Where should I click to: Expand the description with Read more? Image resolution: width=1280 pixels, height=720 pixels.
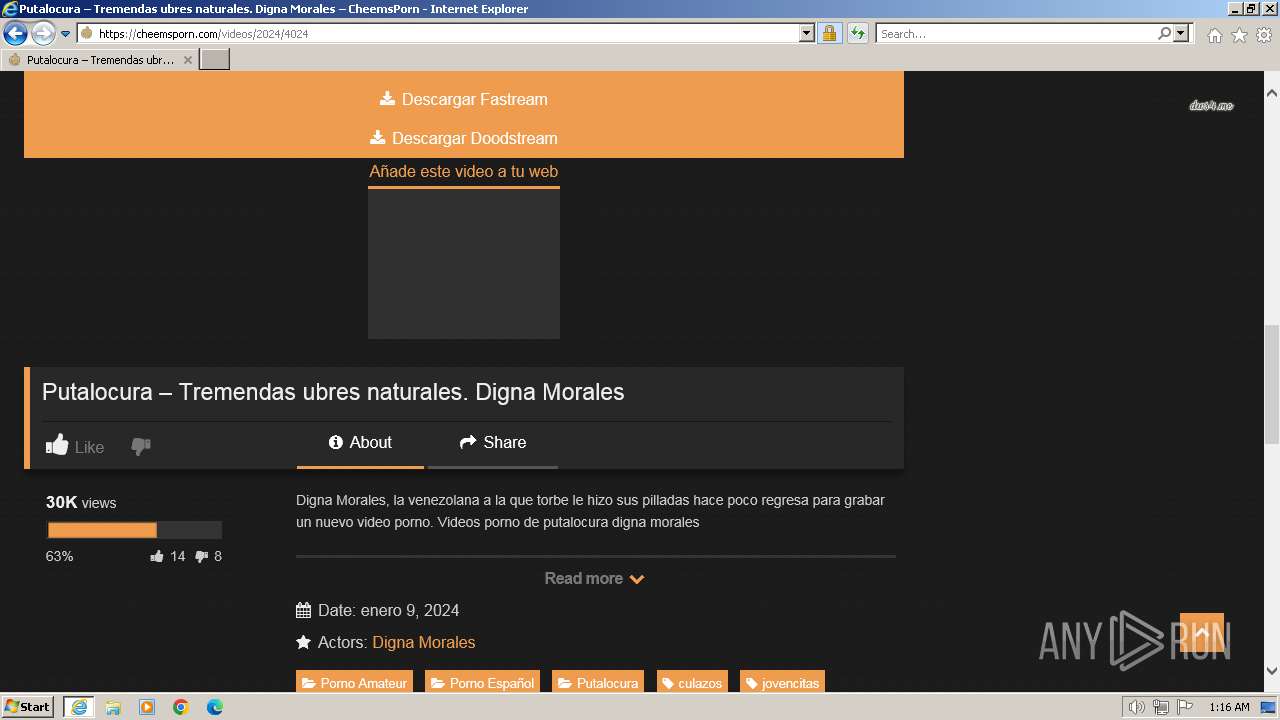coord(595,578)
